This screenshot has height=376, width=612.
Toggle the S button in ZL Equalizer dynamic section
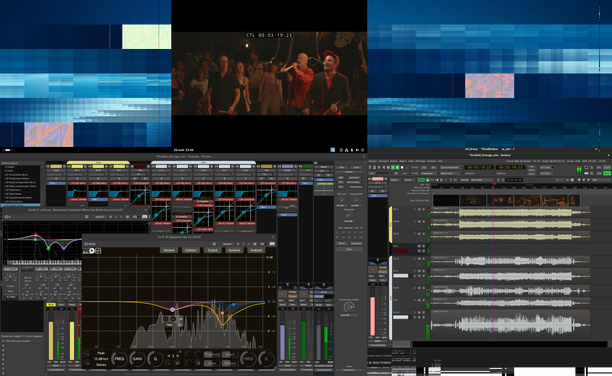(198, 363)
